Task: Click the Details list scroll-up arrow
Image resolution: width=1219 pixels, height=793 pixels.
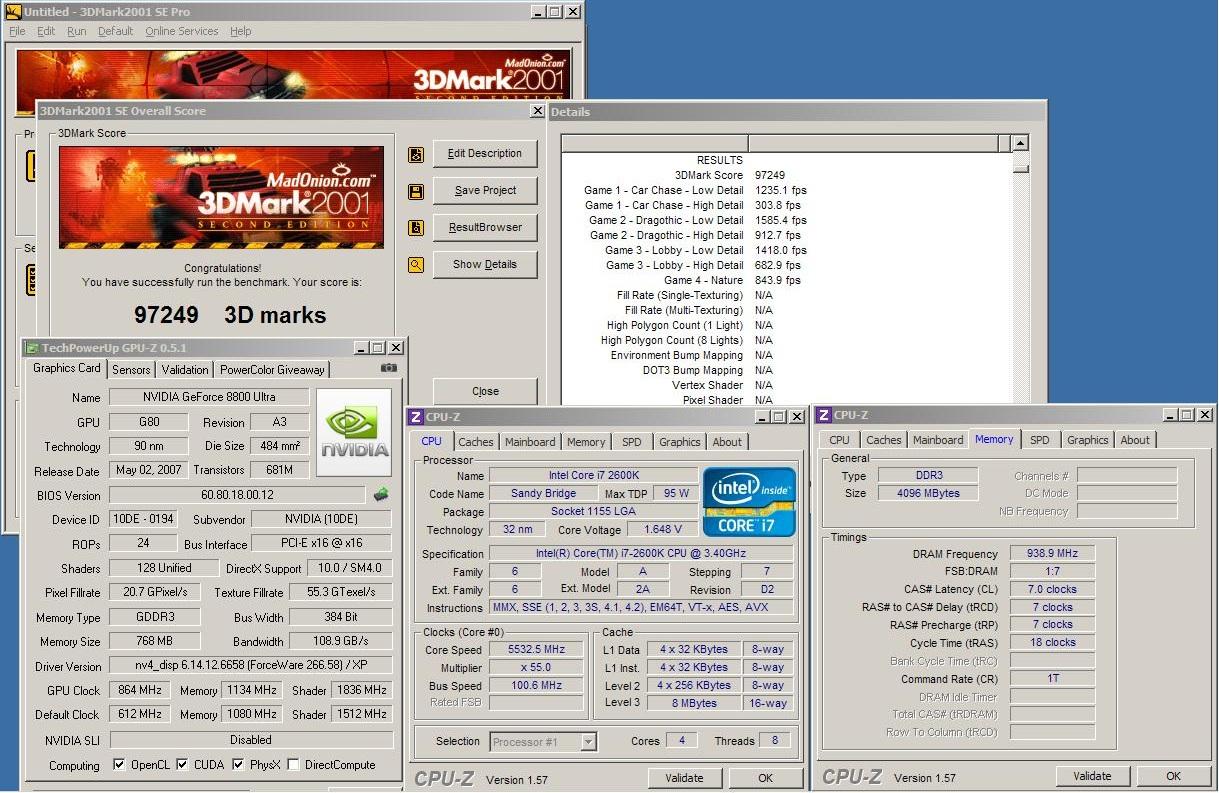Action: (x=1020, y=144)
